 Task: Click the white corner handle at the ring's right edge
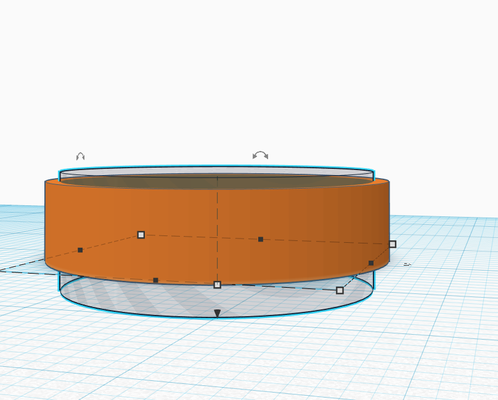click(x=393, y=244)
